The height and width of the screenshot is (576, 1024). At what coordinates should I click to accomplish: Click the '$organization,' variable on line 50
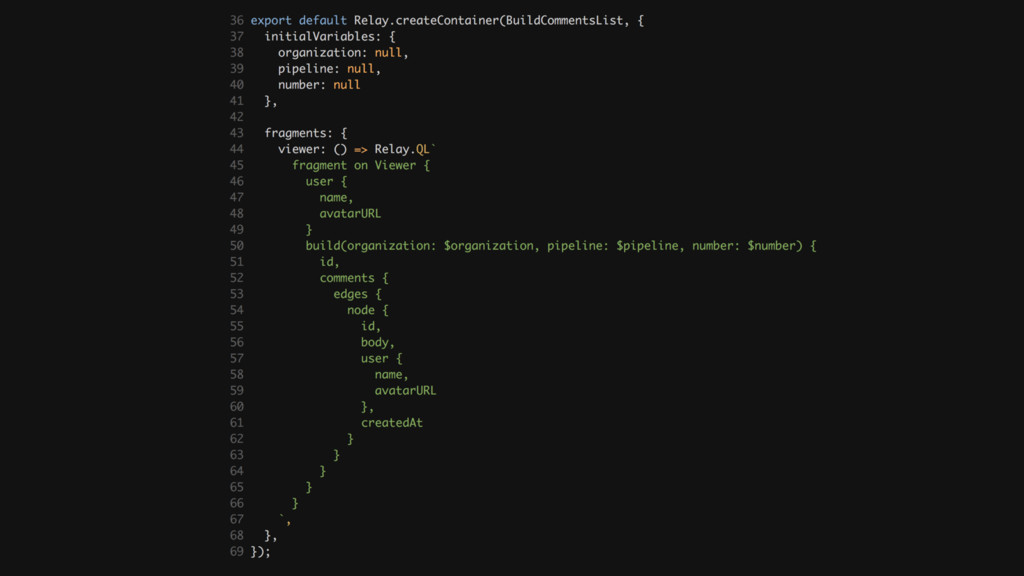(x=492, y=246)
